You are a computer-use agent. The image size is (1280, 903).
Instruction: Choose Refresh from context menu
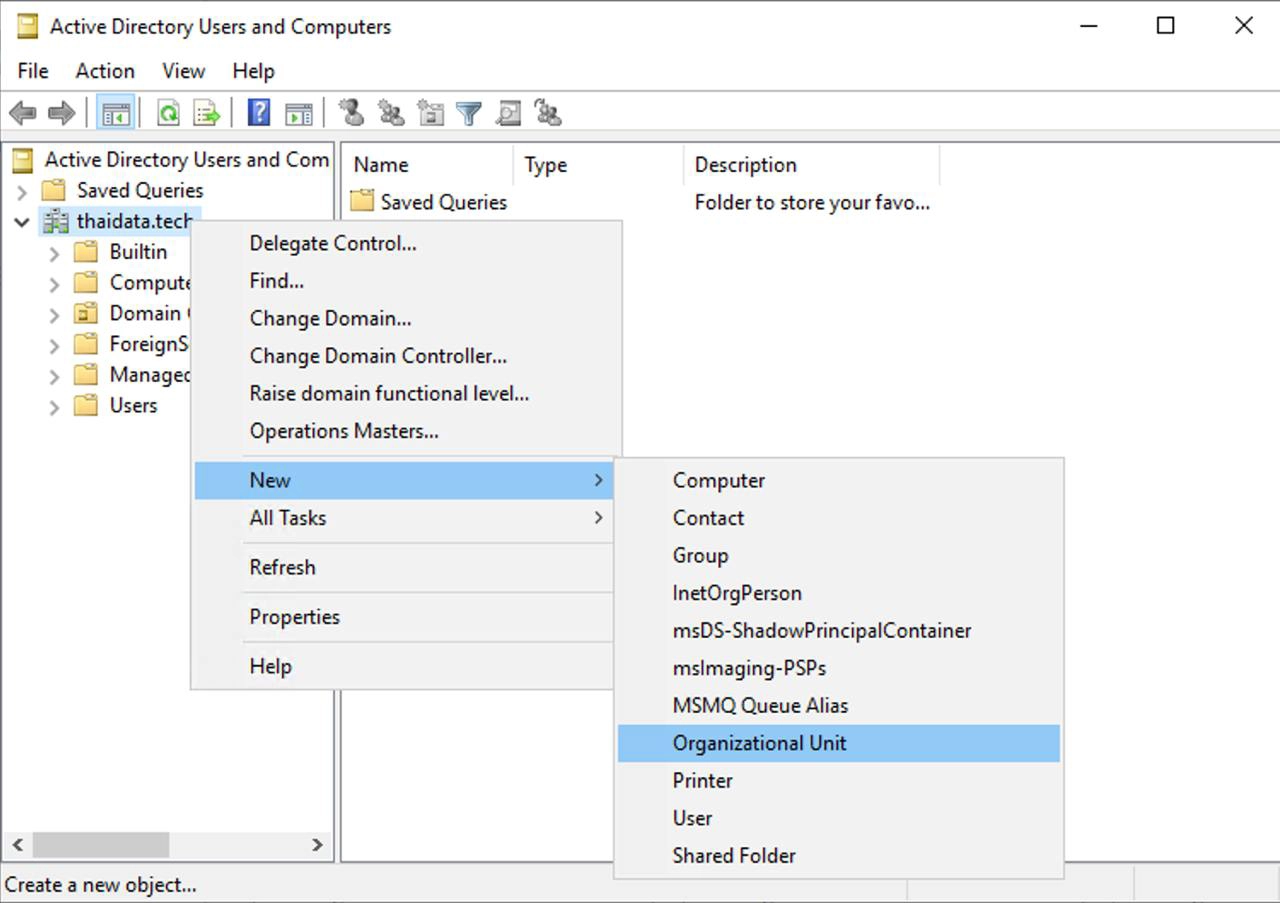pyautogui.click(x=405, y=567)
